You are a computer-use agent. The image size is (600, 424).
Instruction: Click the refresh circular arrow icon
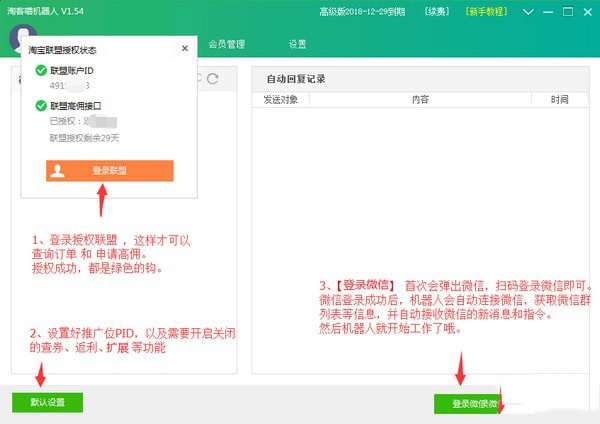pos(212,79)
